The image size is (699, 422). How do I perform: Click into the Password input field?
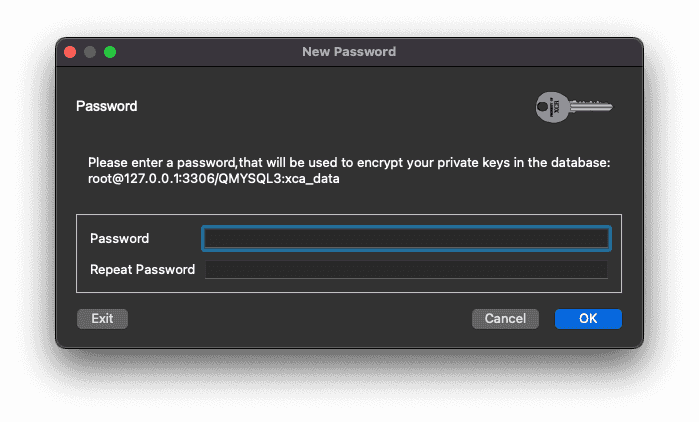tap(406, 238)
